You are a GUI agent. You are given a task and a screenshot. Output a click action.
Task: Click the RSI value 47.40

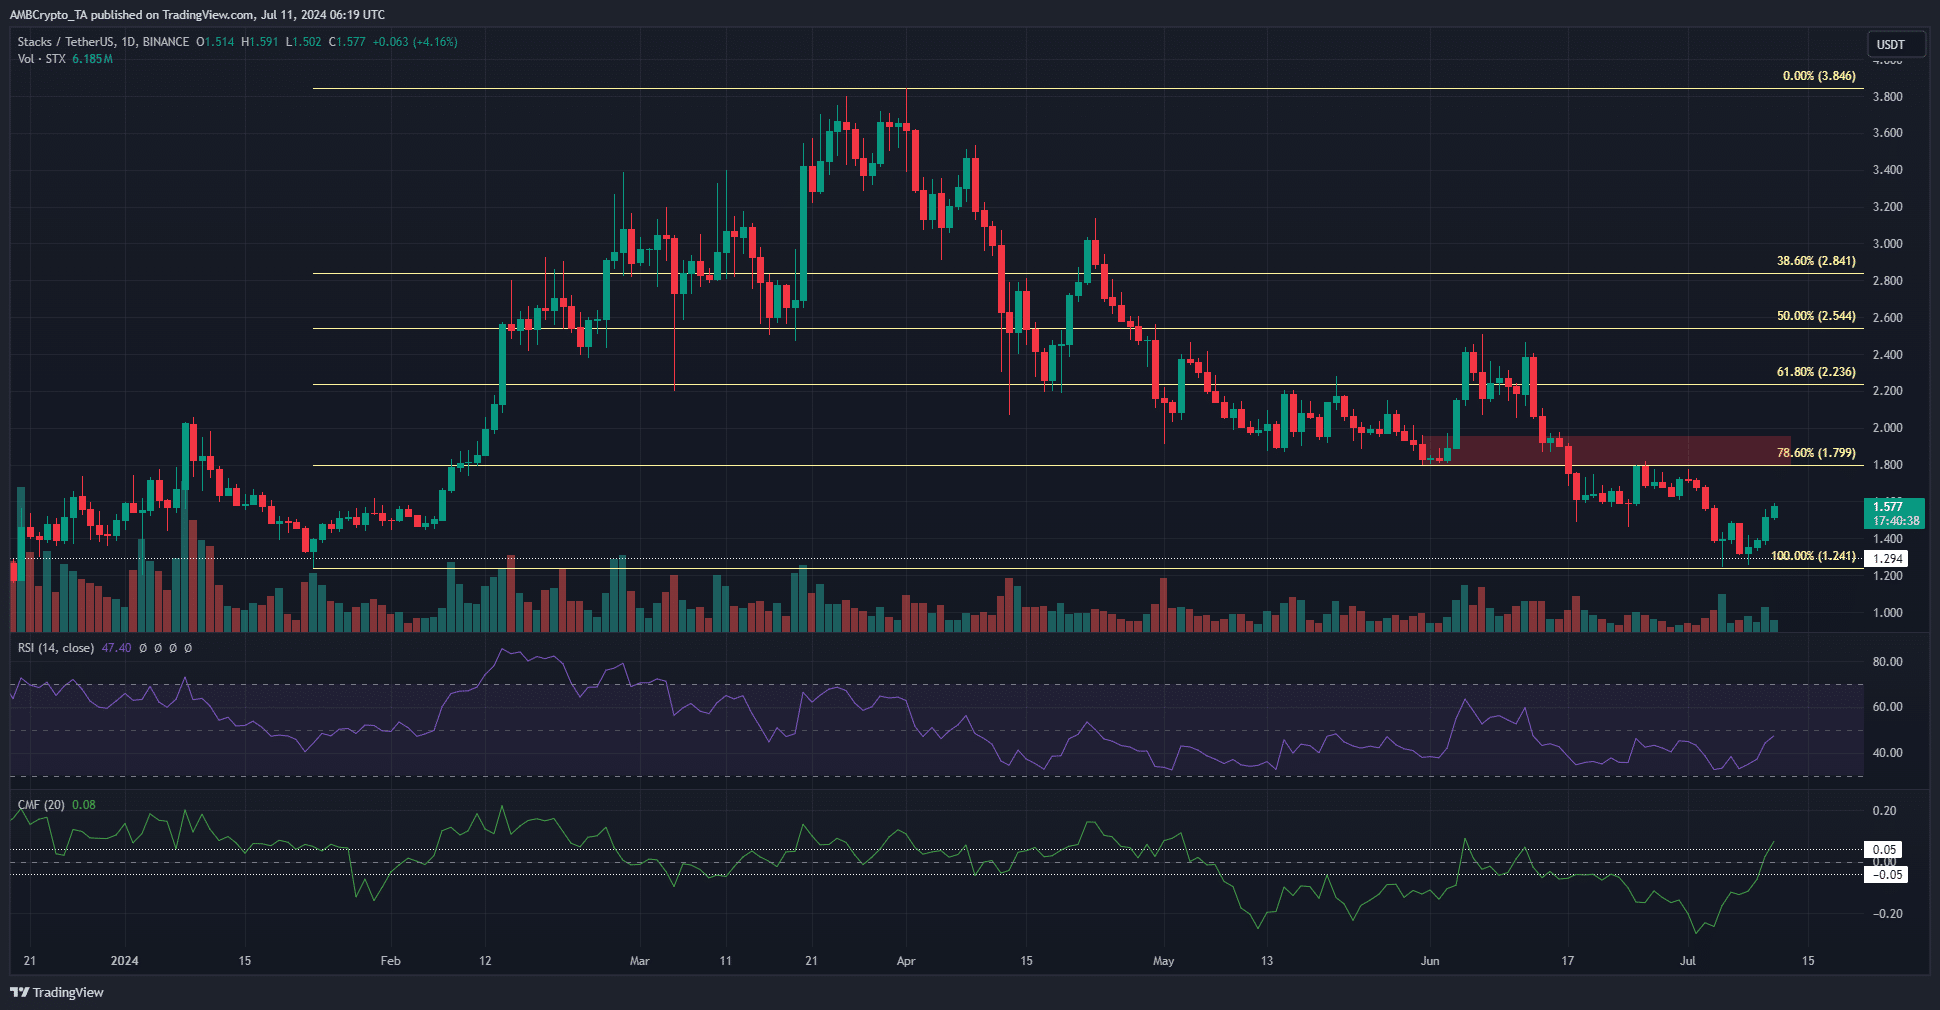pos(116,648)
